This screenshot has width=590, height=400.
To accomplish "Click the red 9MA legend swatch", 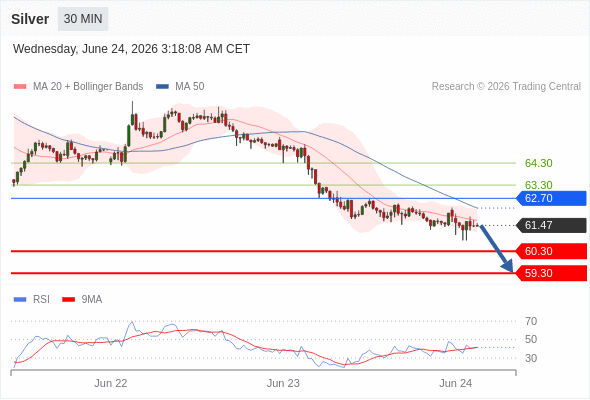I will (x=68, y=300).
